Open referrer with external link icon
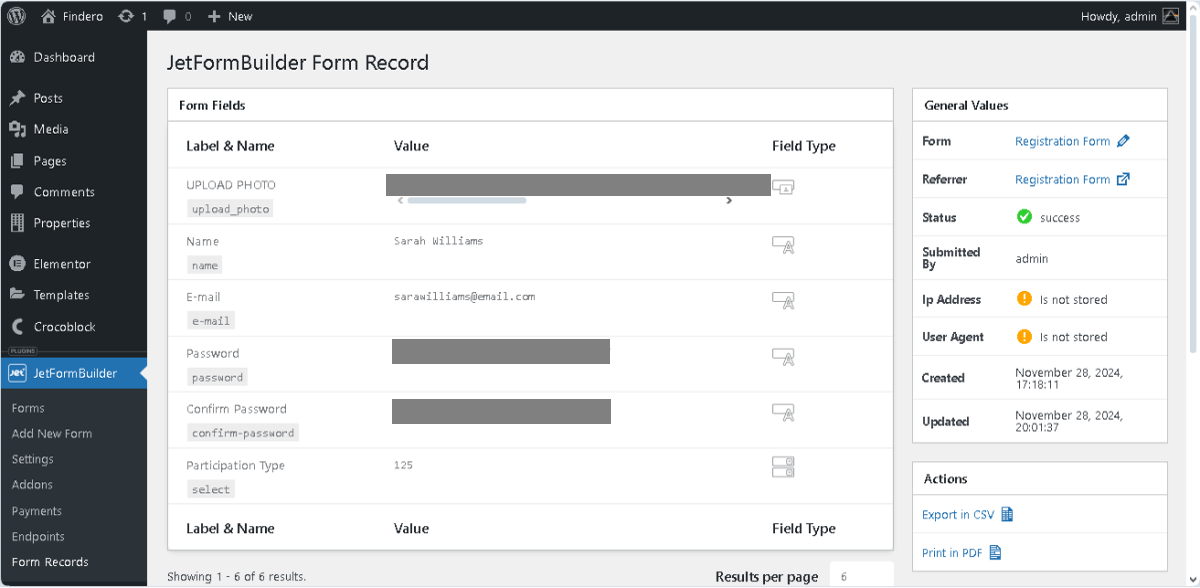 point(1125,179)
